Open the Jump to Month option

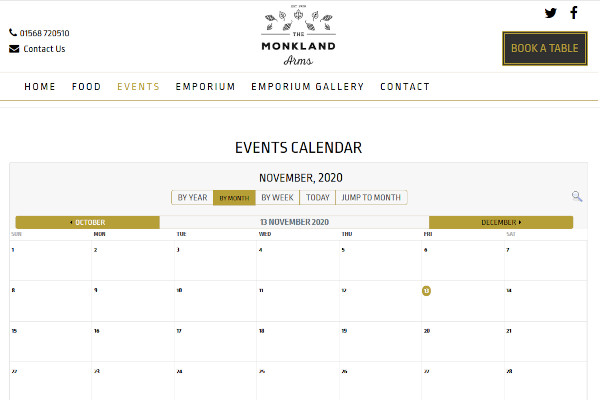click(371, 197)
